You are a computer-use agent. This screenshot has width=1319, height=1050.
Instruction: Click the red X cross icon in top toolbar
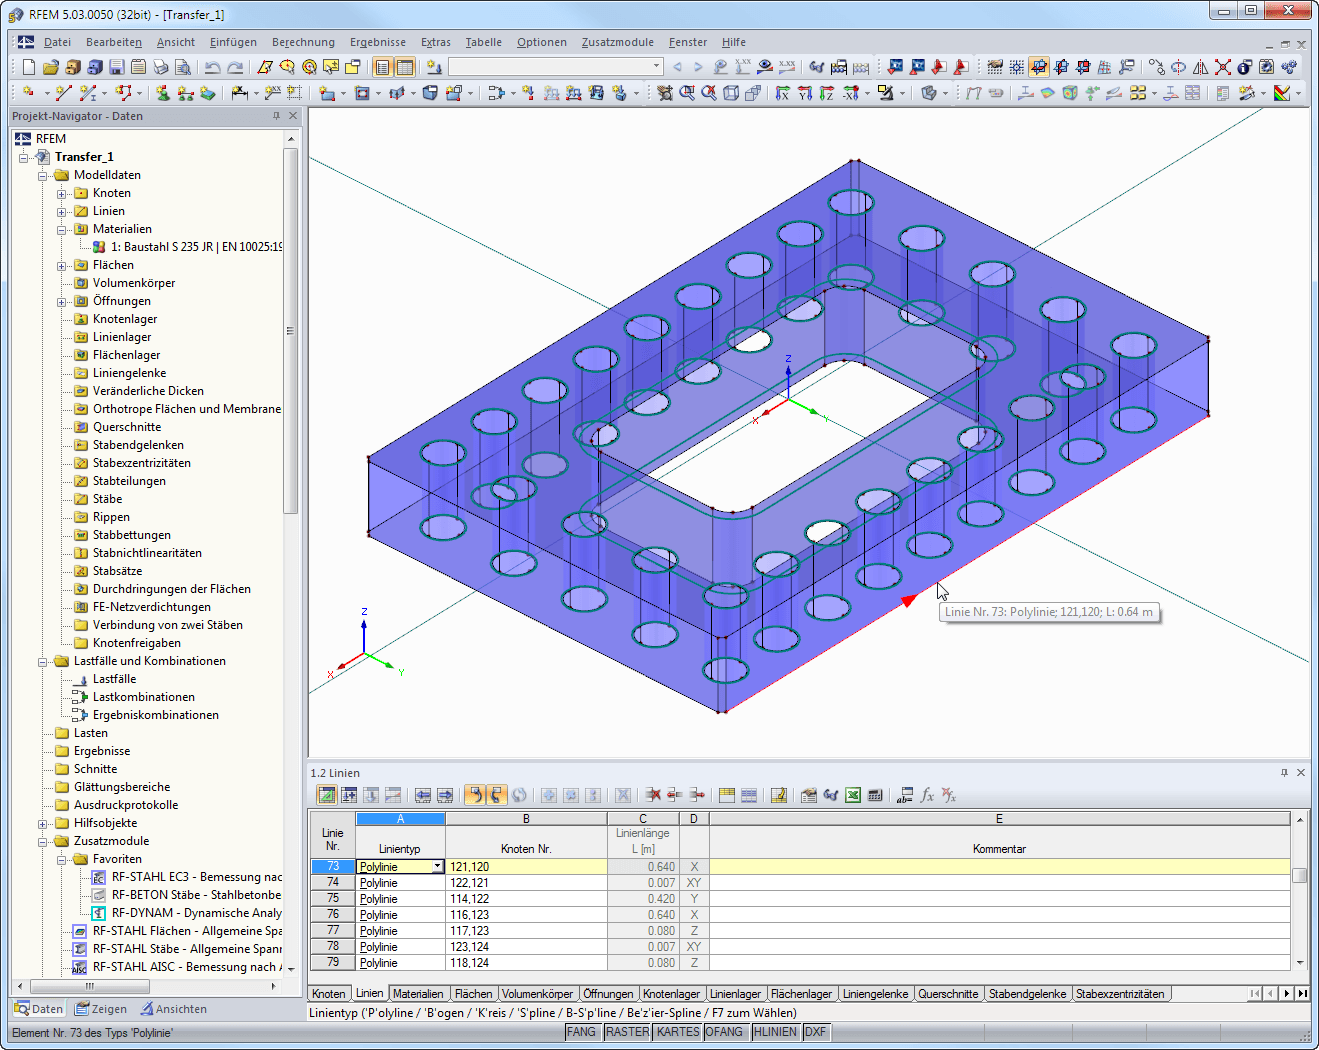1223,67
